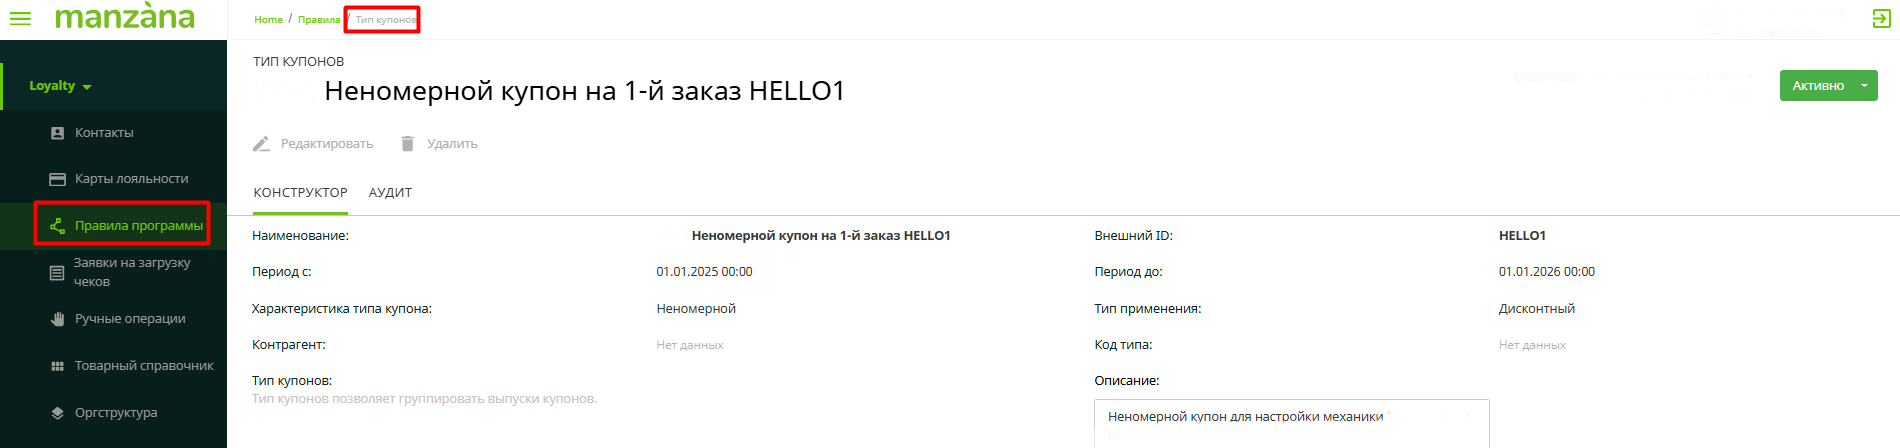
Task: Select the Конструктор tab
Action: pyautogui.click(x=300, y=193)
